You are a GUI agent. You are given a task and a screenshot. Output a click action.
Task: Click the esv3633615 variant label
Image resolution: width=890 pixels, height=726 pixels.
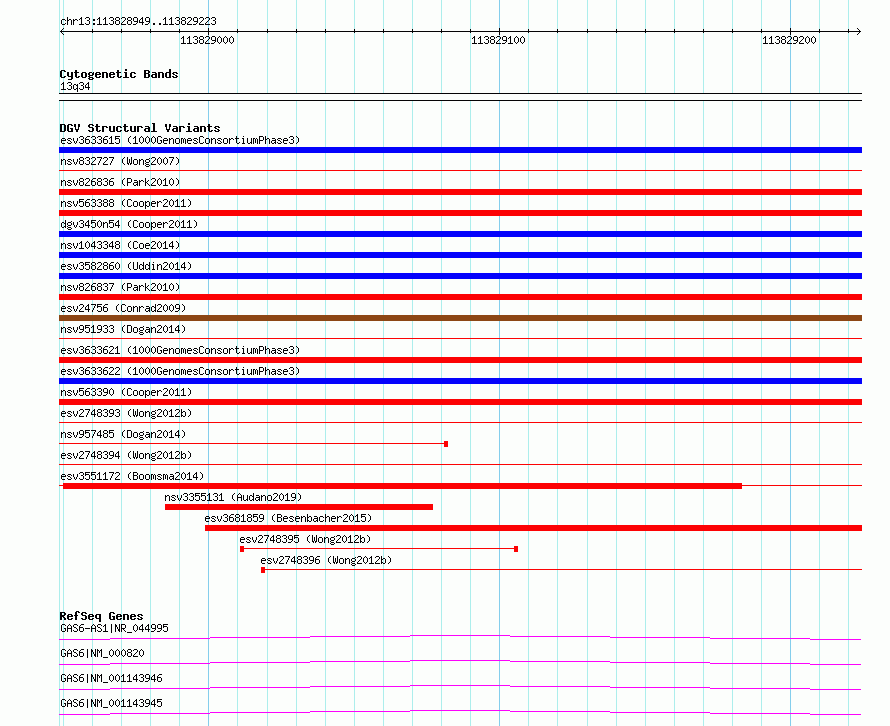coord(180,140)
